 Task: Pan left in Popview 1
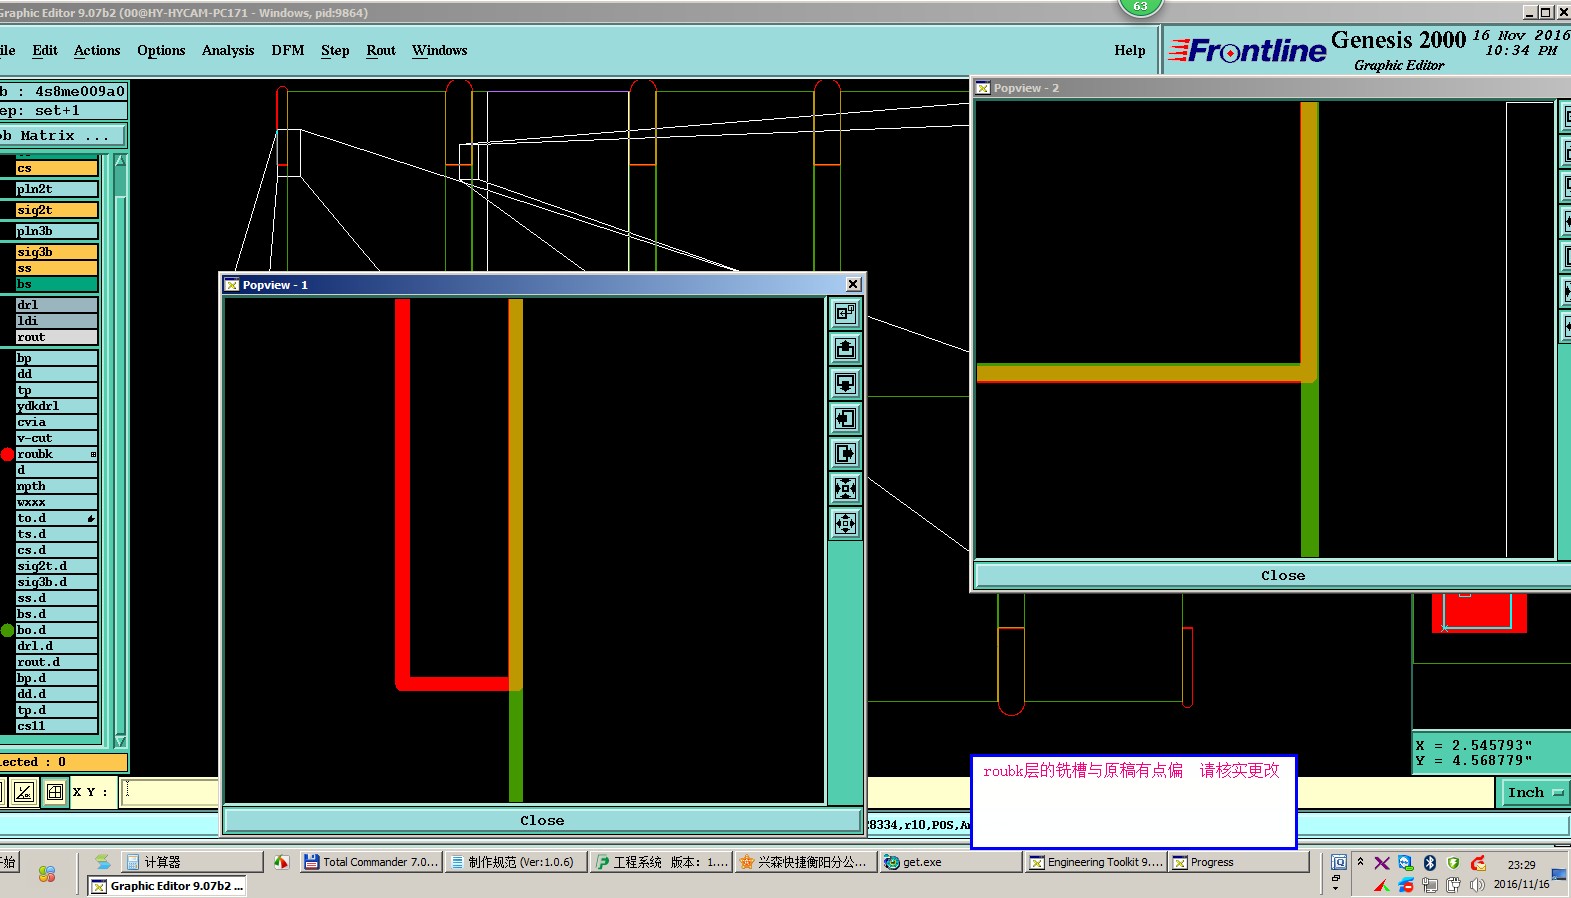845,419
